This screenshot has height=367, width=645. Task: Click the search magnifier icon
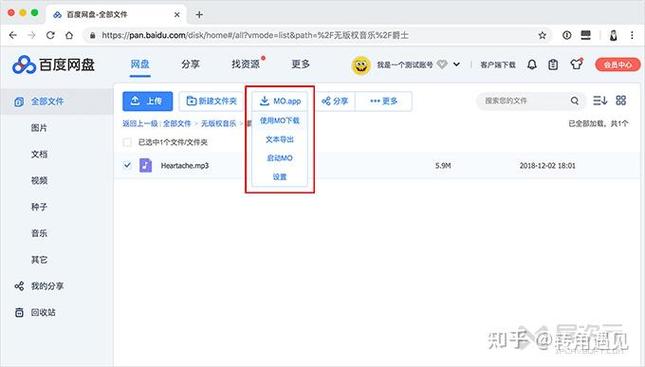pyautogui.click(x=575, y=101)
